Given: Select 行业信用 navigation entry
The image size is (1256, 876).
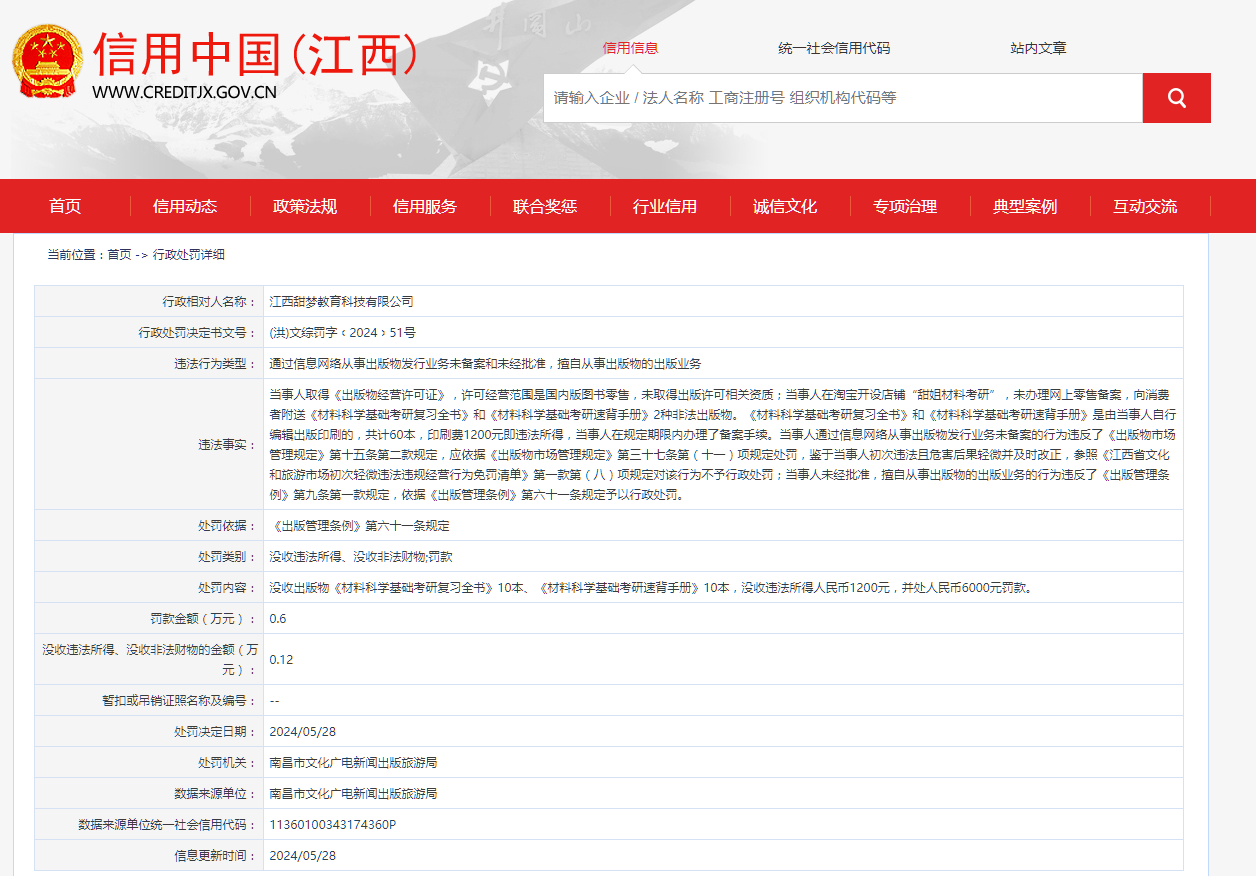Looking at the screenshot, I should (x=667, y=206).
